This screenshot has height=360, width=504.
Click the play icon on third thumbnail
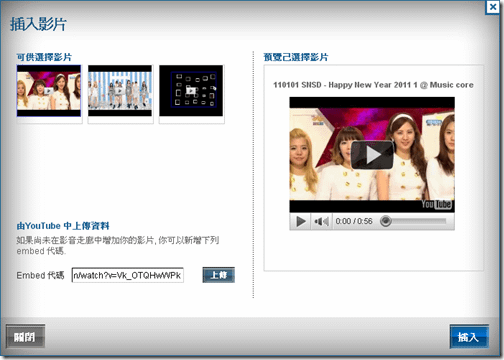pyautogui.click(x=191, y=90)
